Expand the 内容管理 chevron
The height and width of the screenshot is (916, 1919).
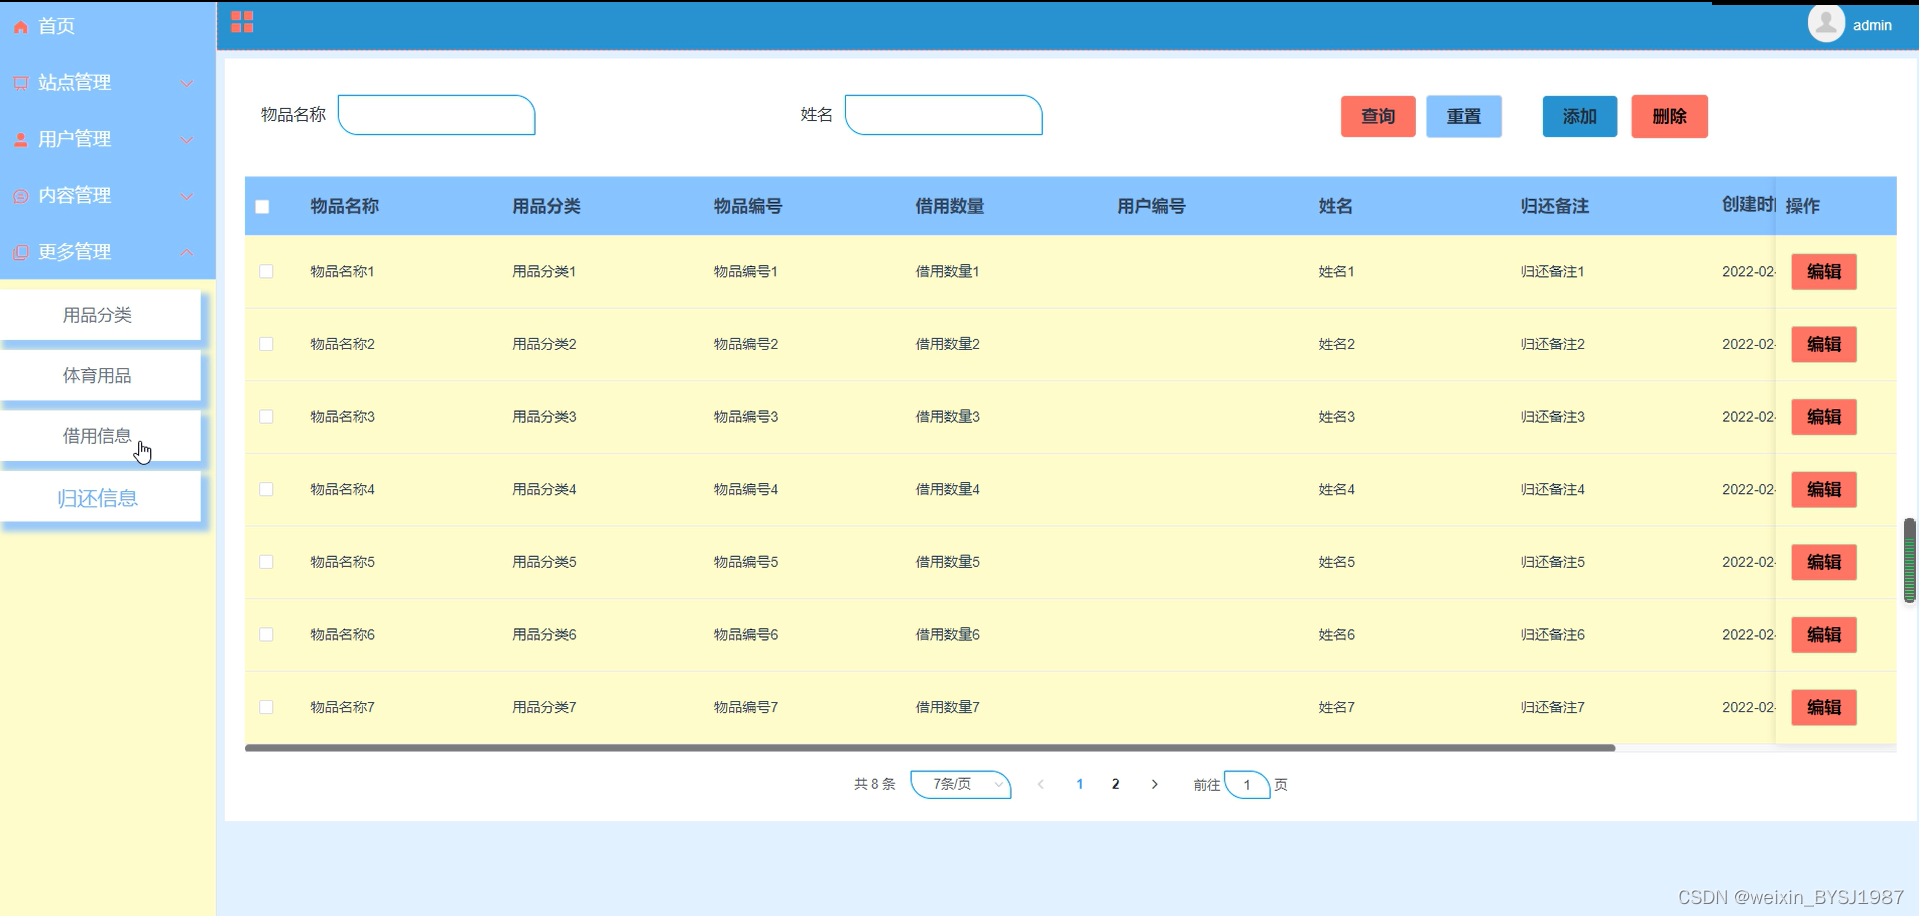186,196
